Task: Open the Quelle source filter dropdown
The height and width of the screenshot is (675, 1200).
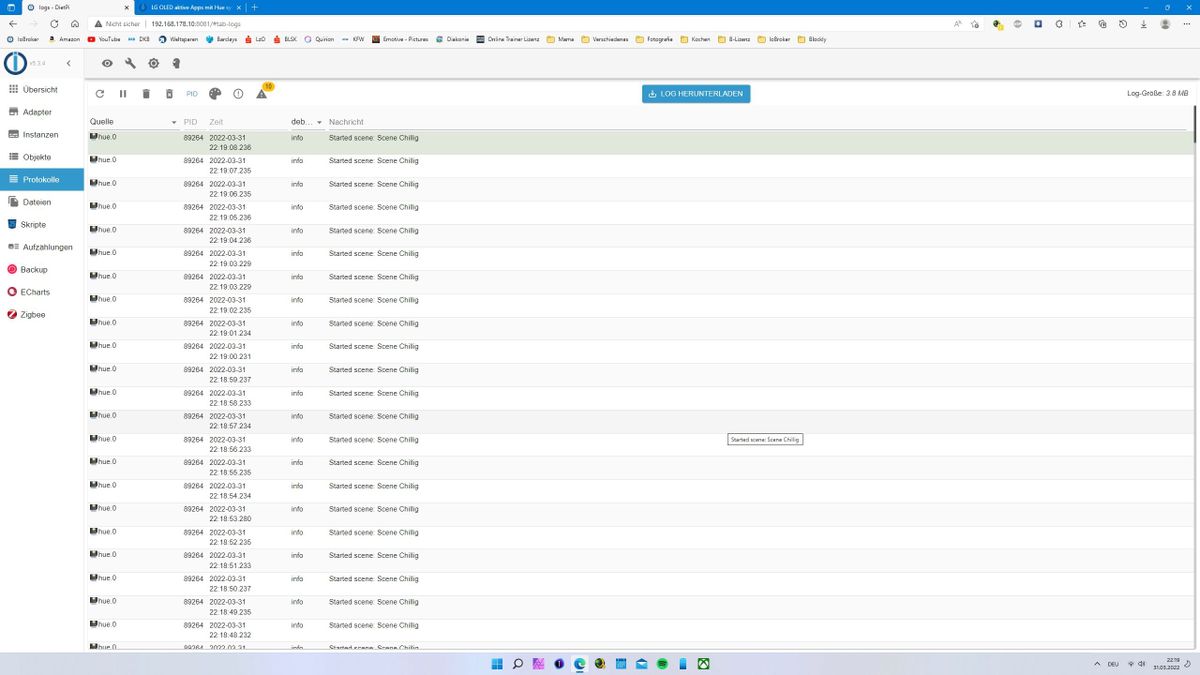Action: click(x=133, y=122)
